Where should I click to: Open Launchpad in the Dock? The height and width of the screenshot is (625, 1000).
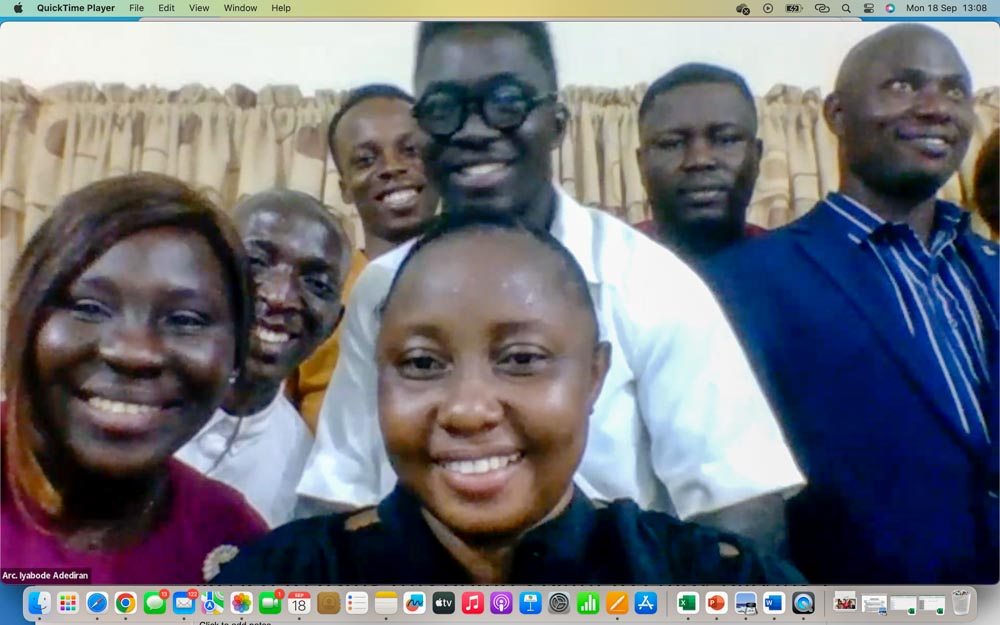click(x=68, y=603)
